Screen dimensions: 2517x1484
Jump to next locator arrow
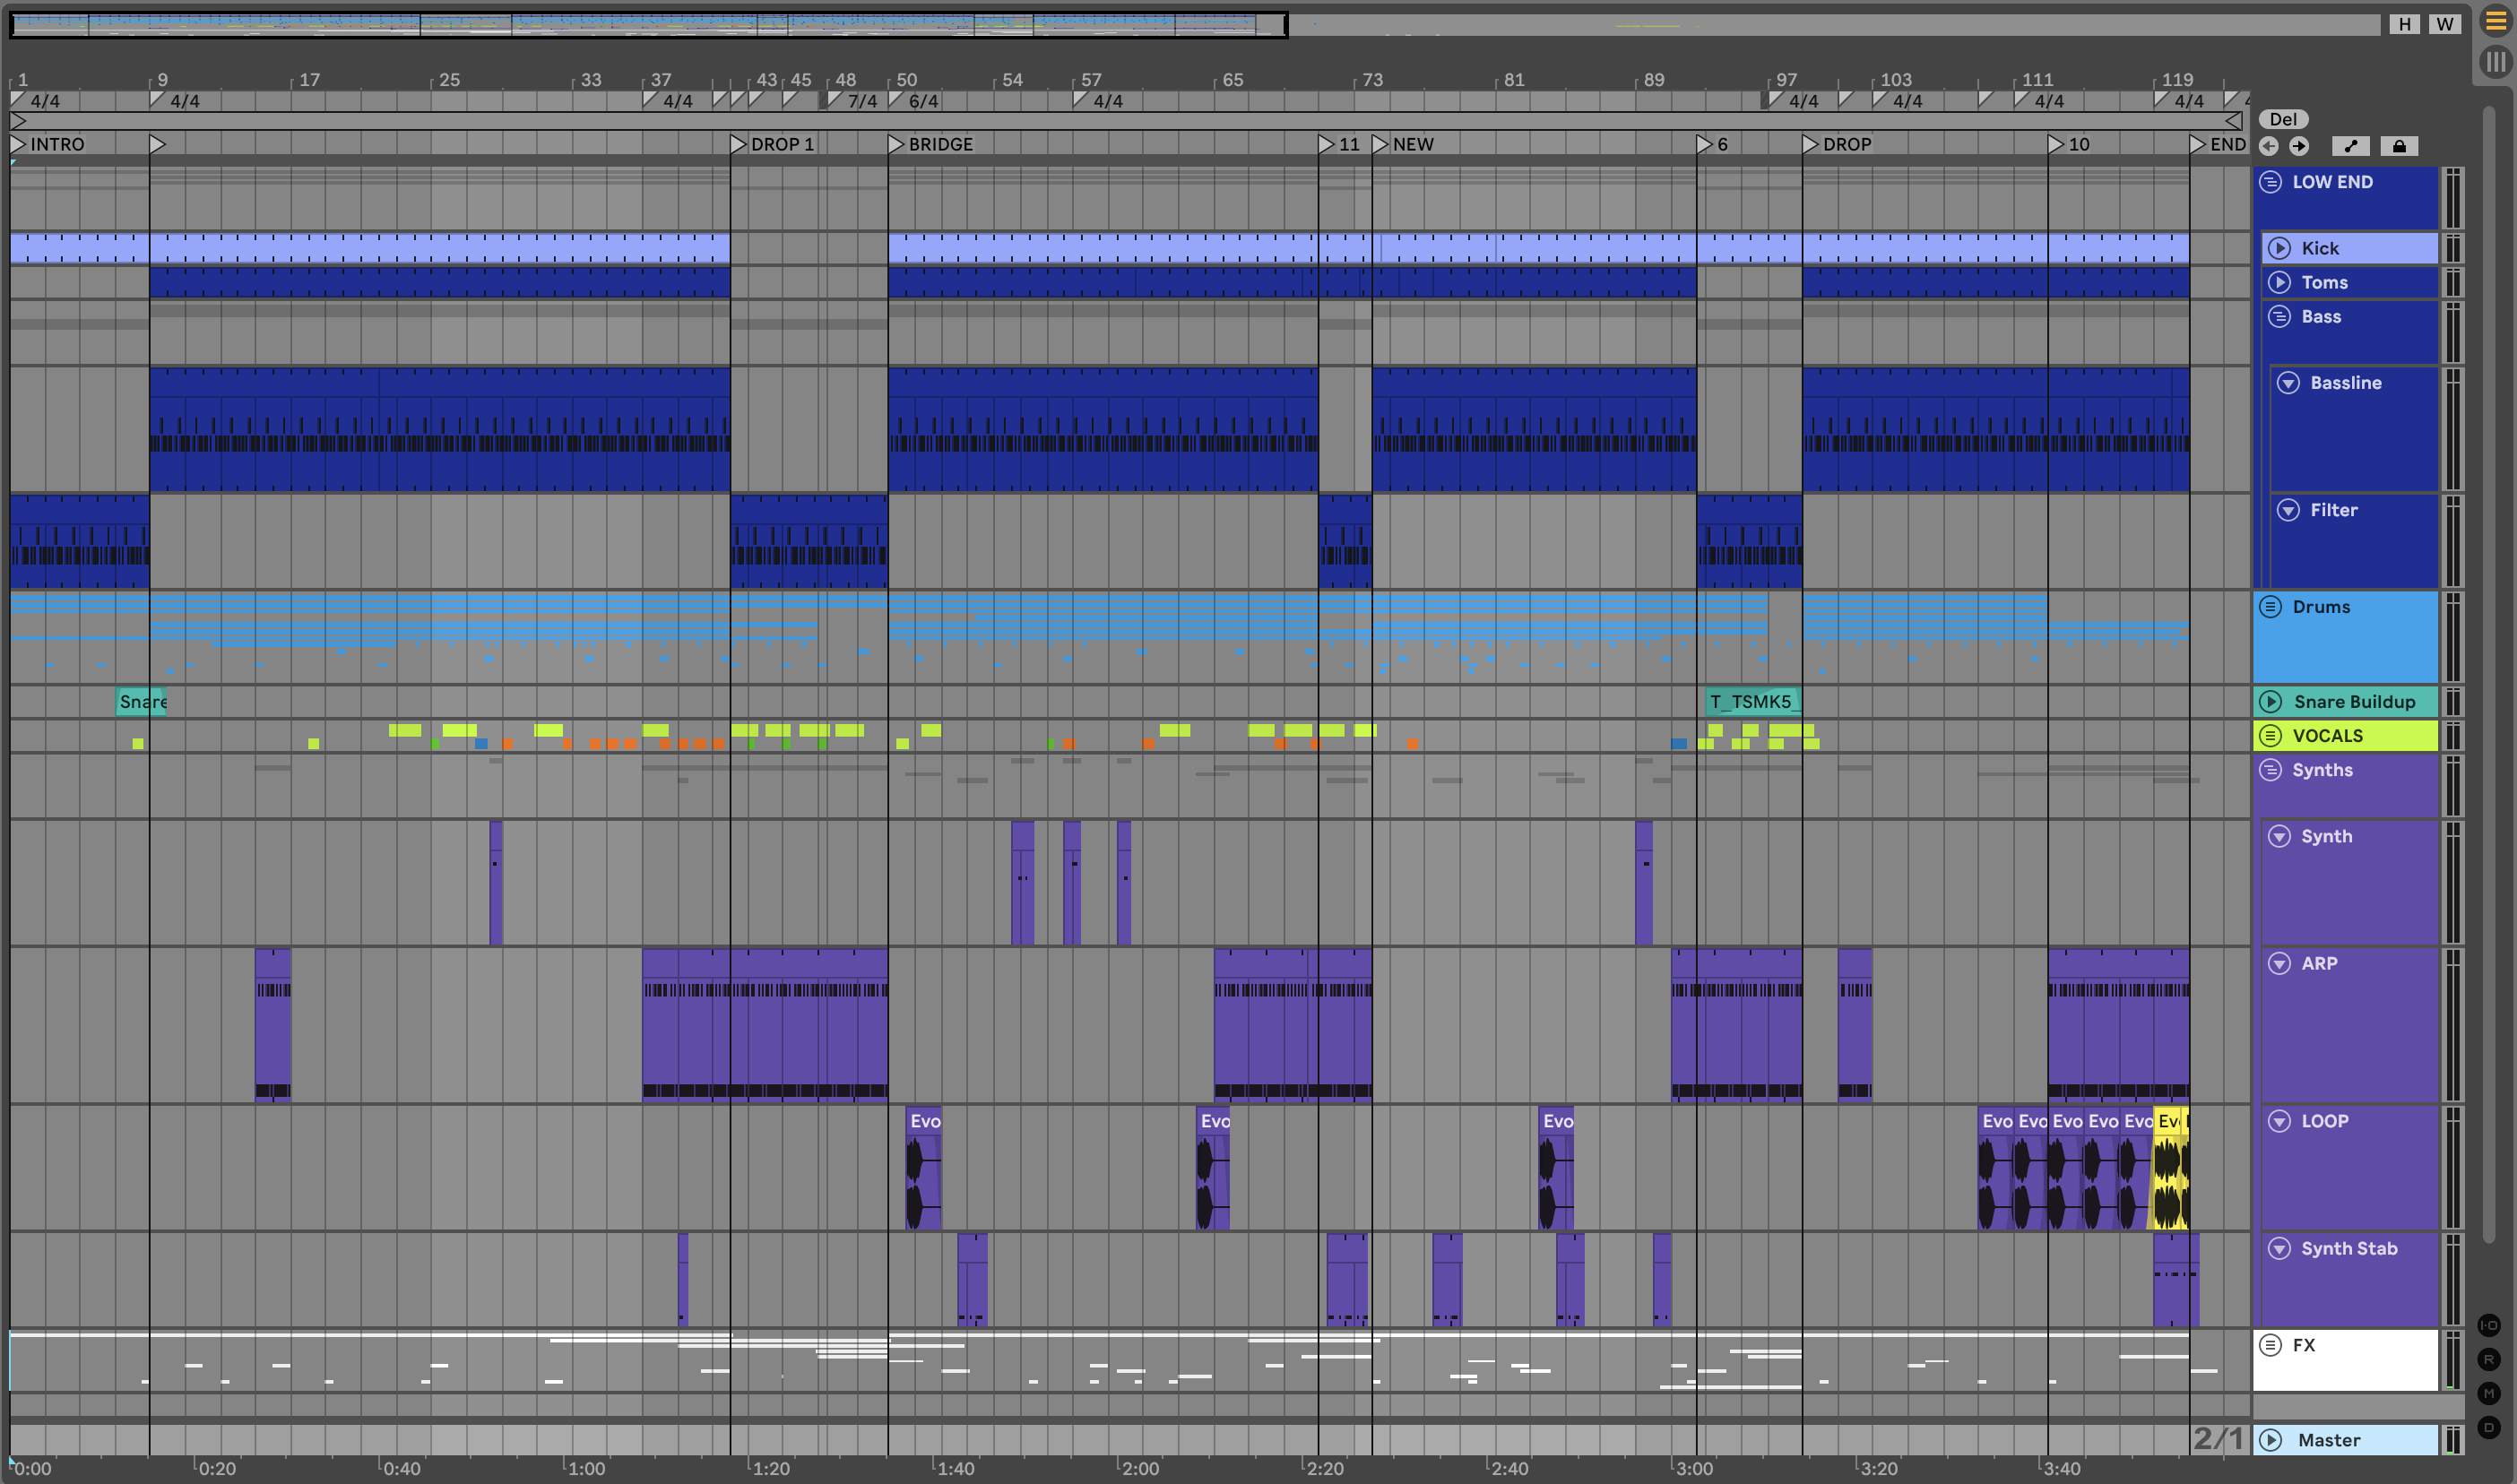(2299, 146)
